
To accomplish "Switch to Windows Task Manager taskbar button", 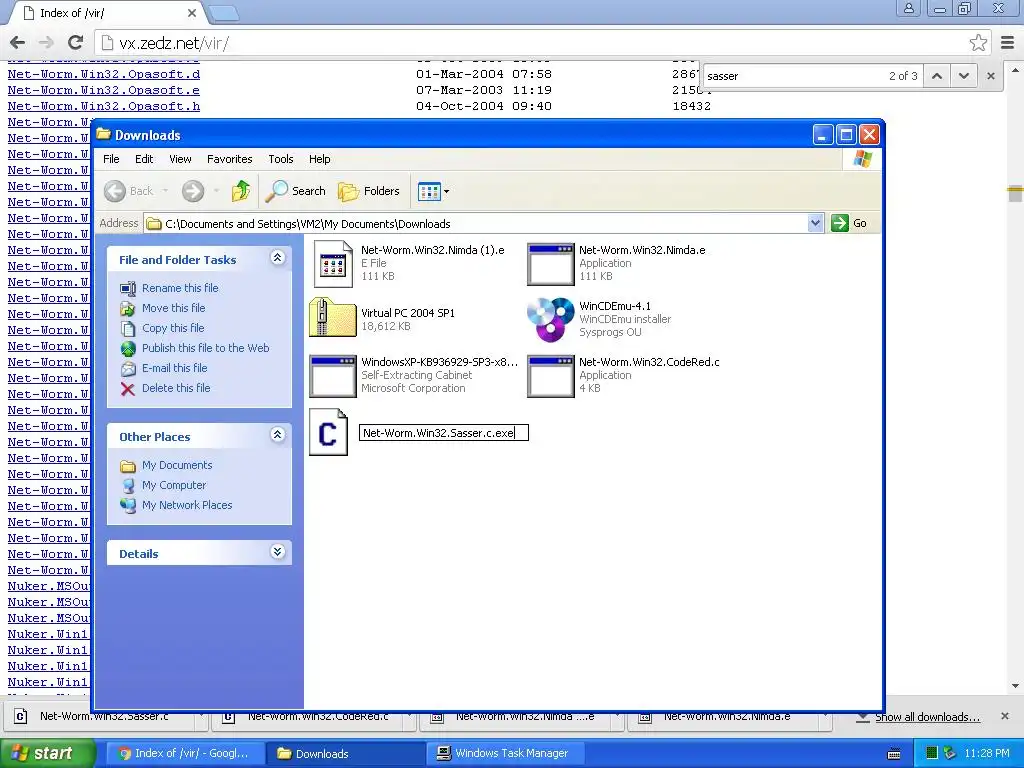I will (x=504, y=753).
